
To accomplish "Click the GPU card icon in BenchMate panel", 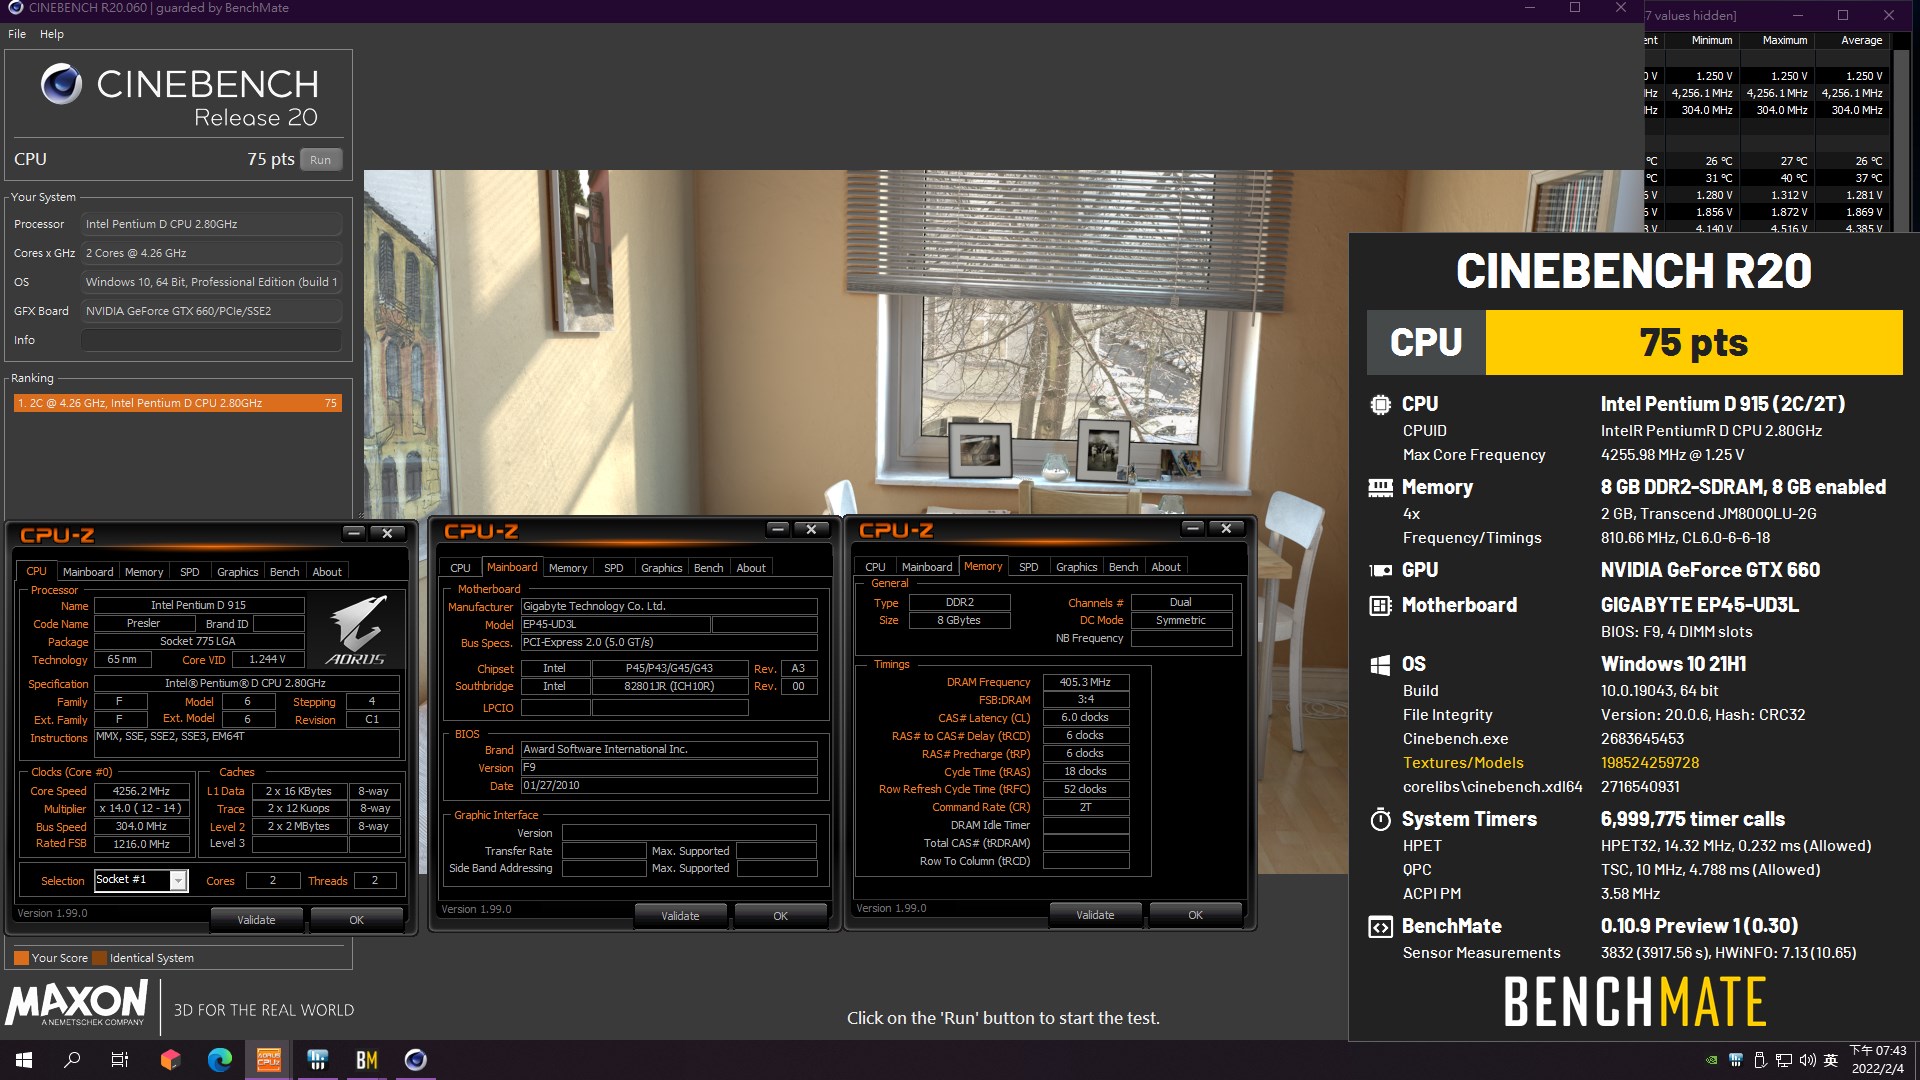I will 1380,570.
